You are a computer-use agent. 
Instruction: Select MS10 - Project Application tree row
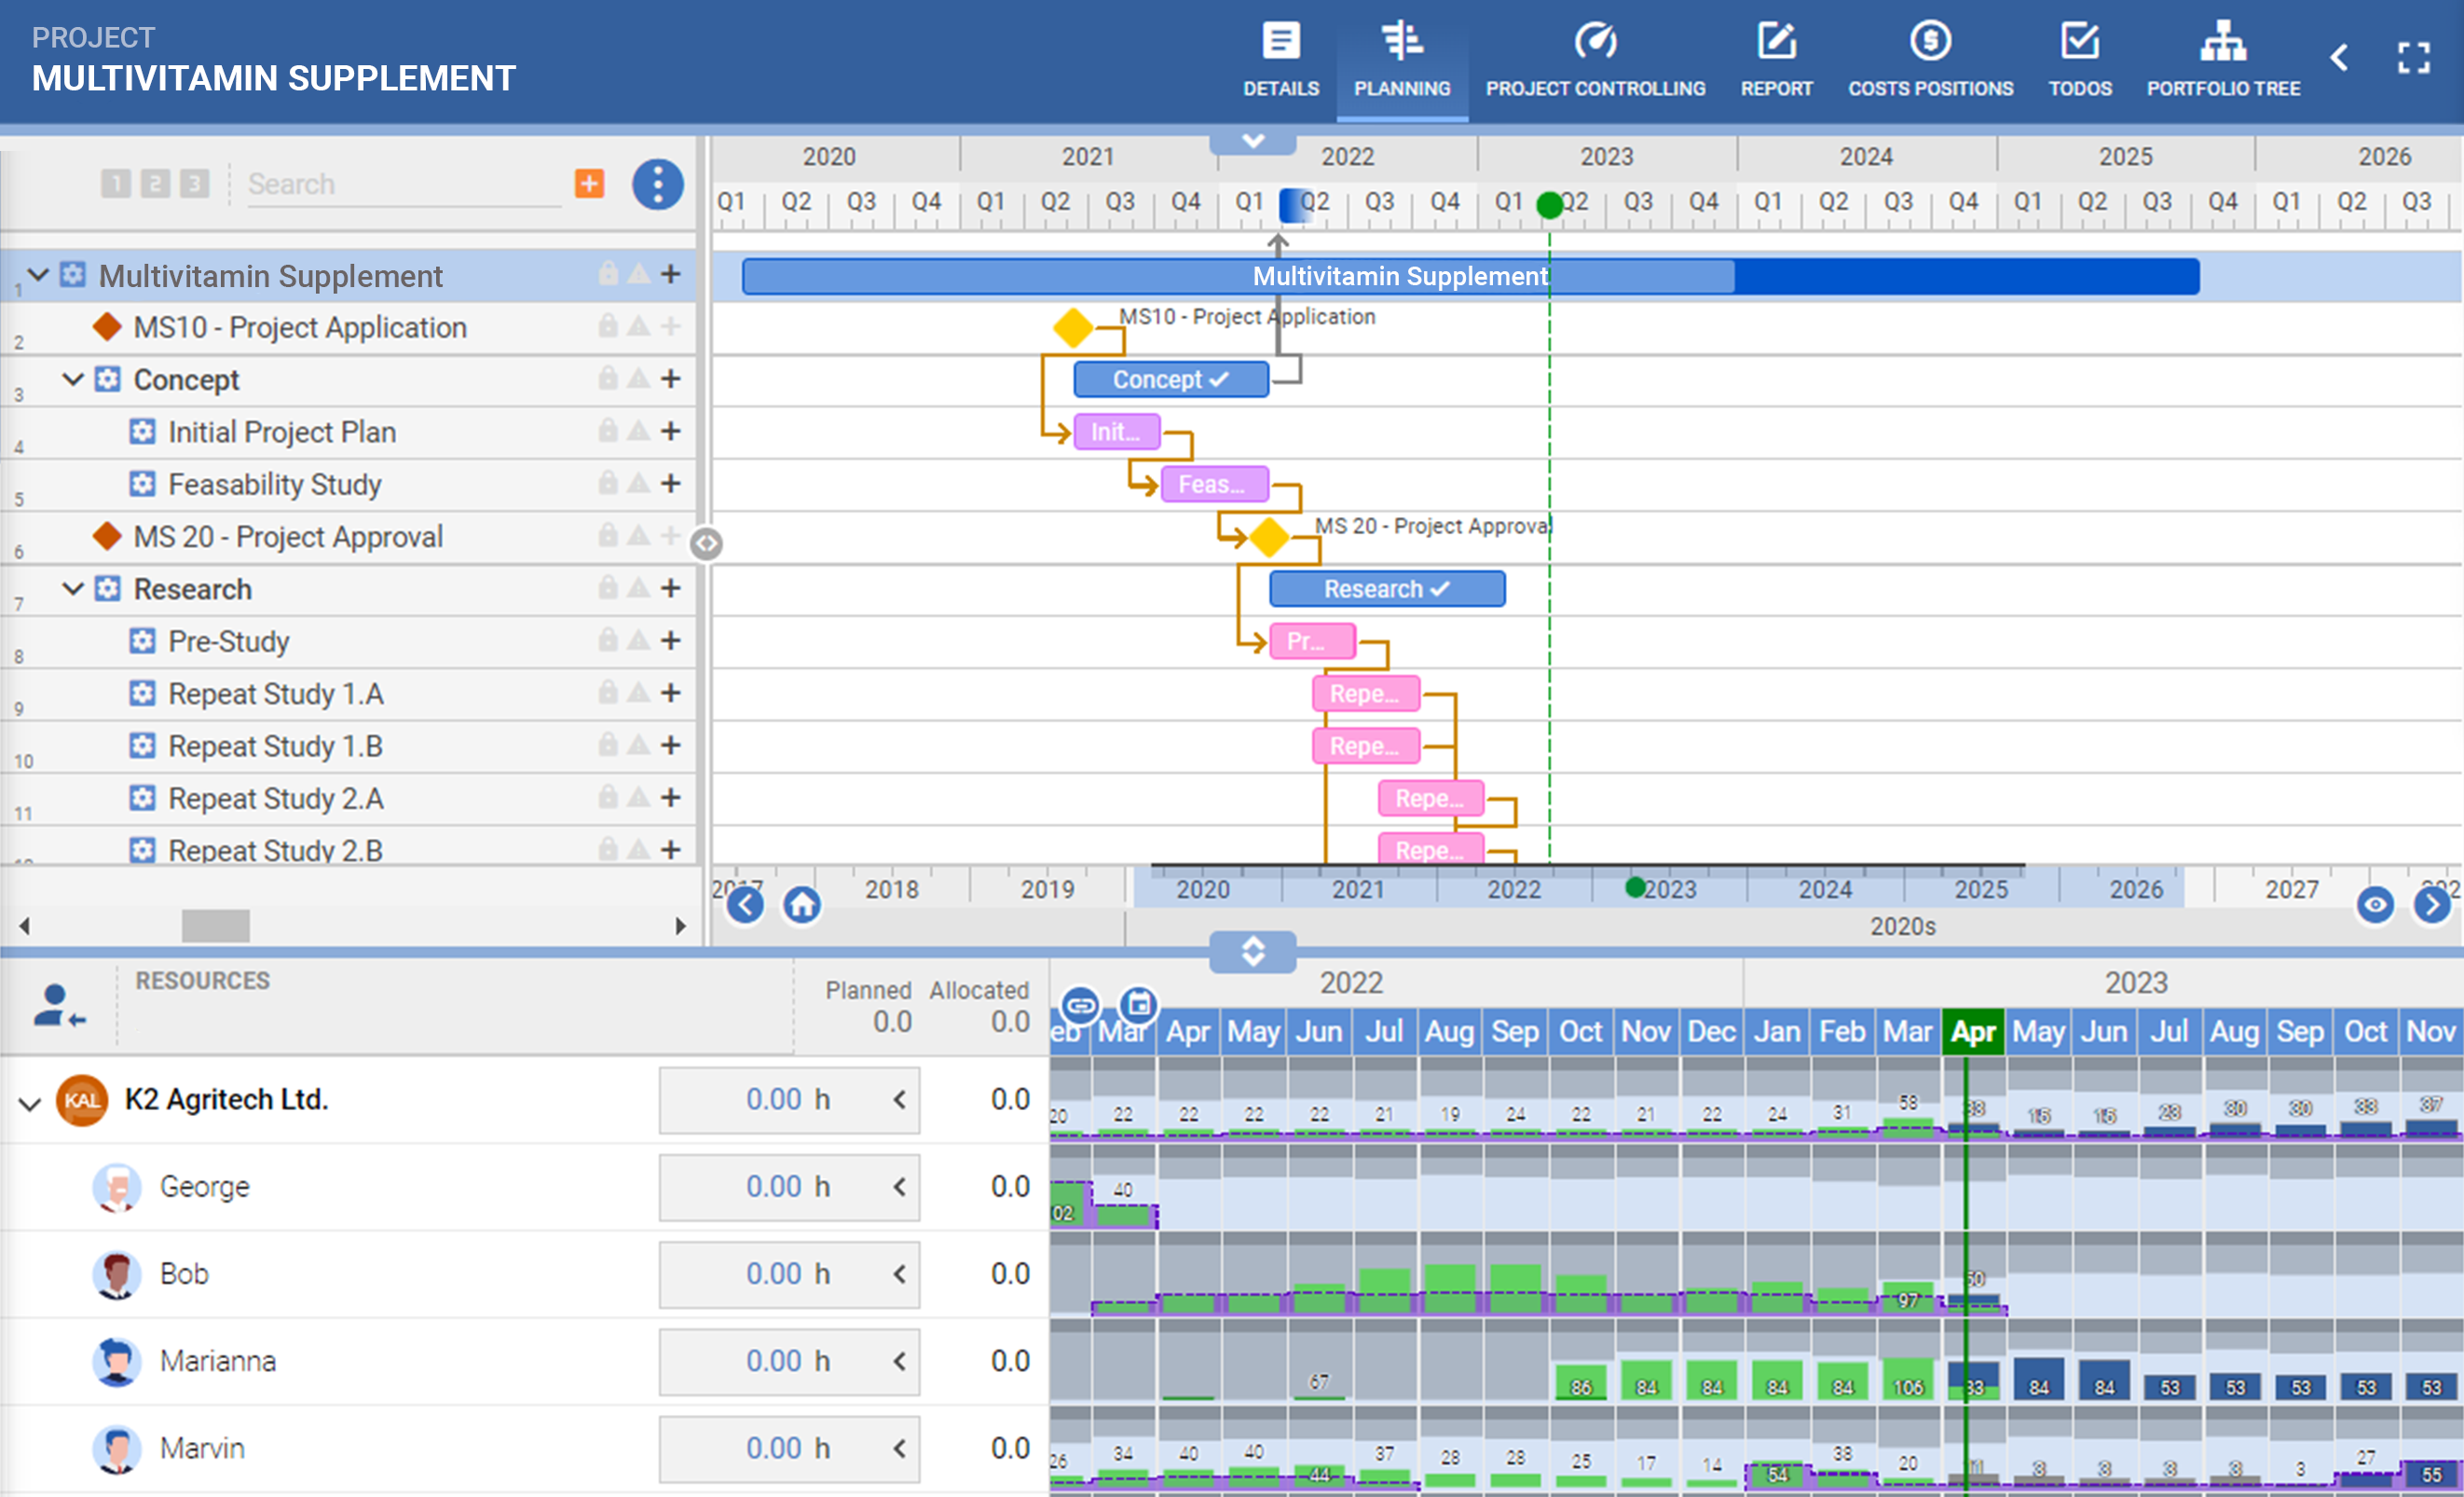coord(348,328)
